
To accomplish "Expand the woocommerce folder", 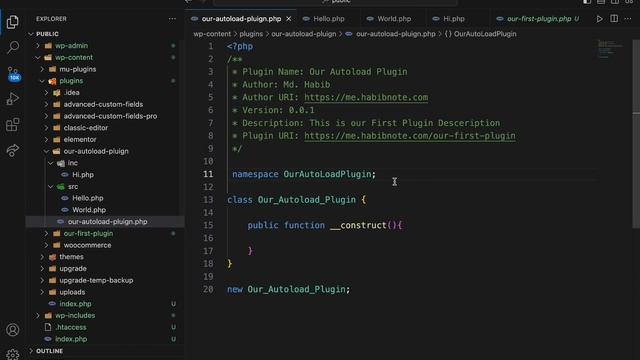I will (x=46, y=245).
